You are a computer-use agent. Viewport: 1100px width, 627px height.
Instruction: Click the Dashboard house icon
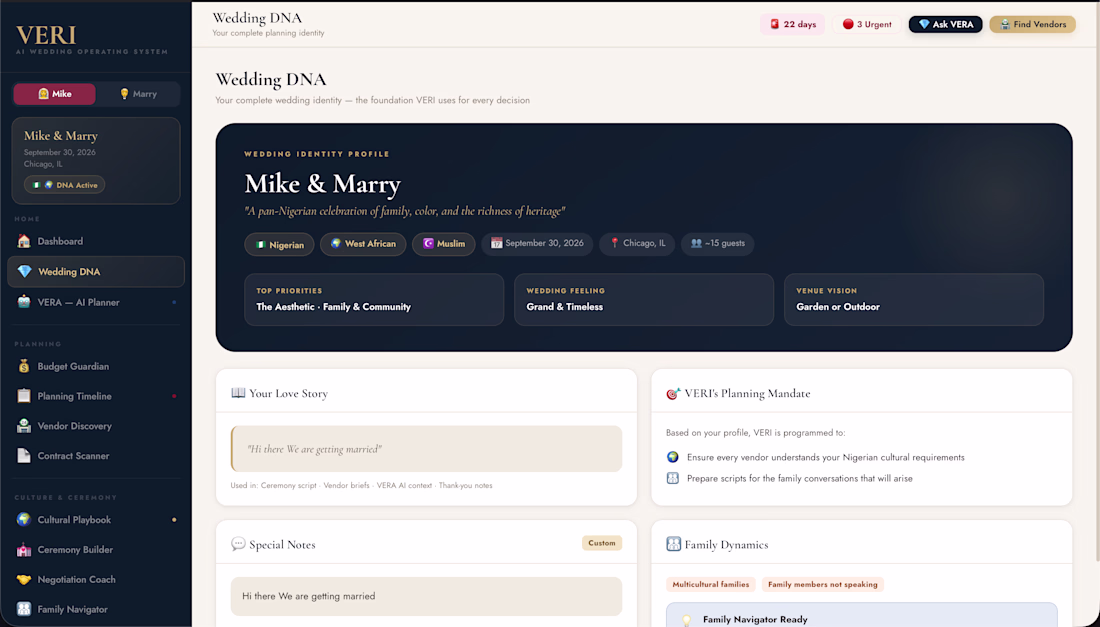24,241
